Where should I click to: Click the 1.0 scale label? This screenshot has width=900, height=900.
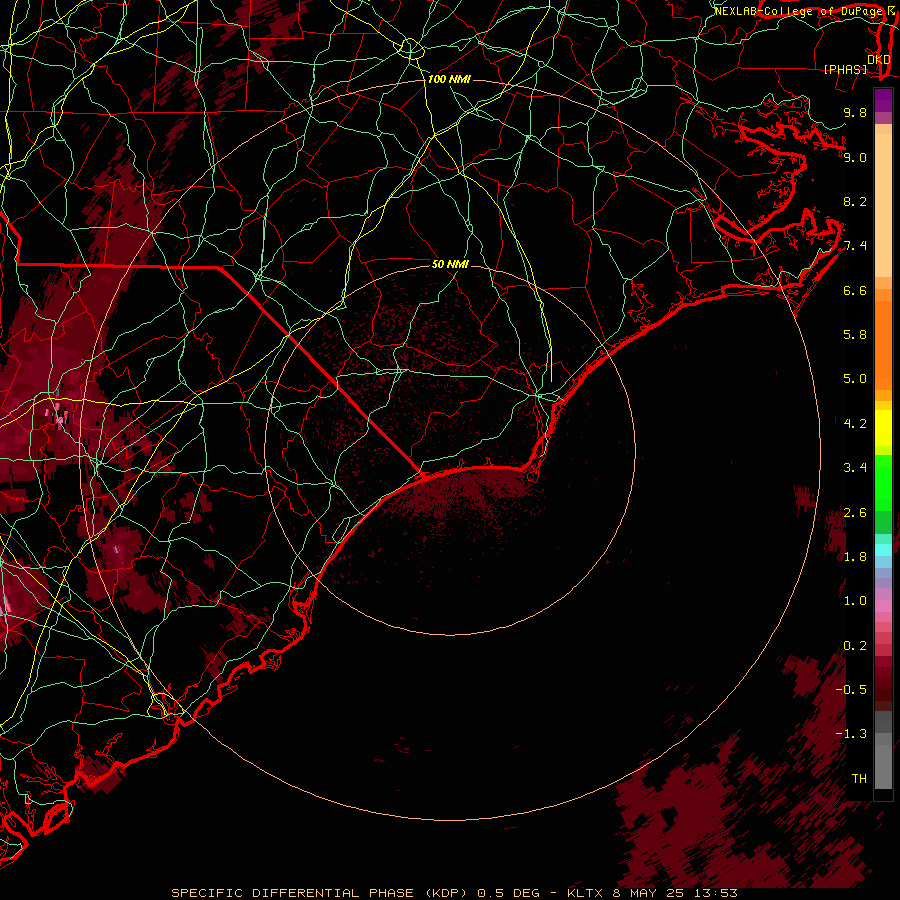pos(855,601)
